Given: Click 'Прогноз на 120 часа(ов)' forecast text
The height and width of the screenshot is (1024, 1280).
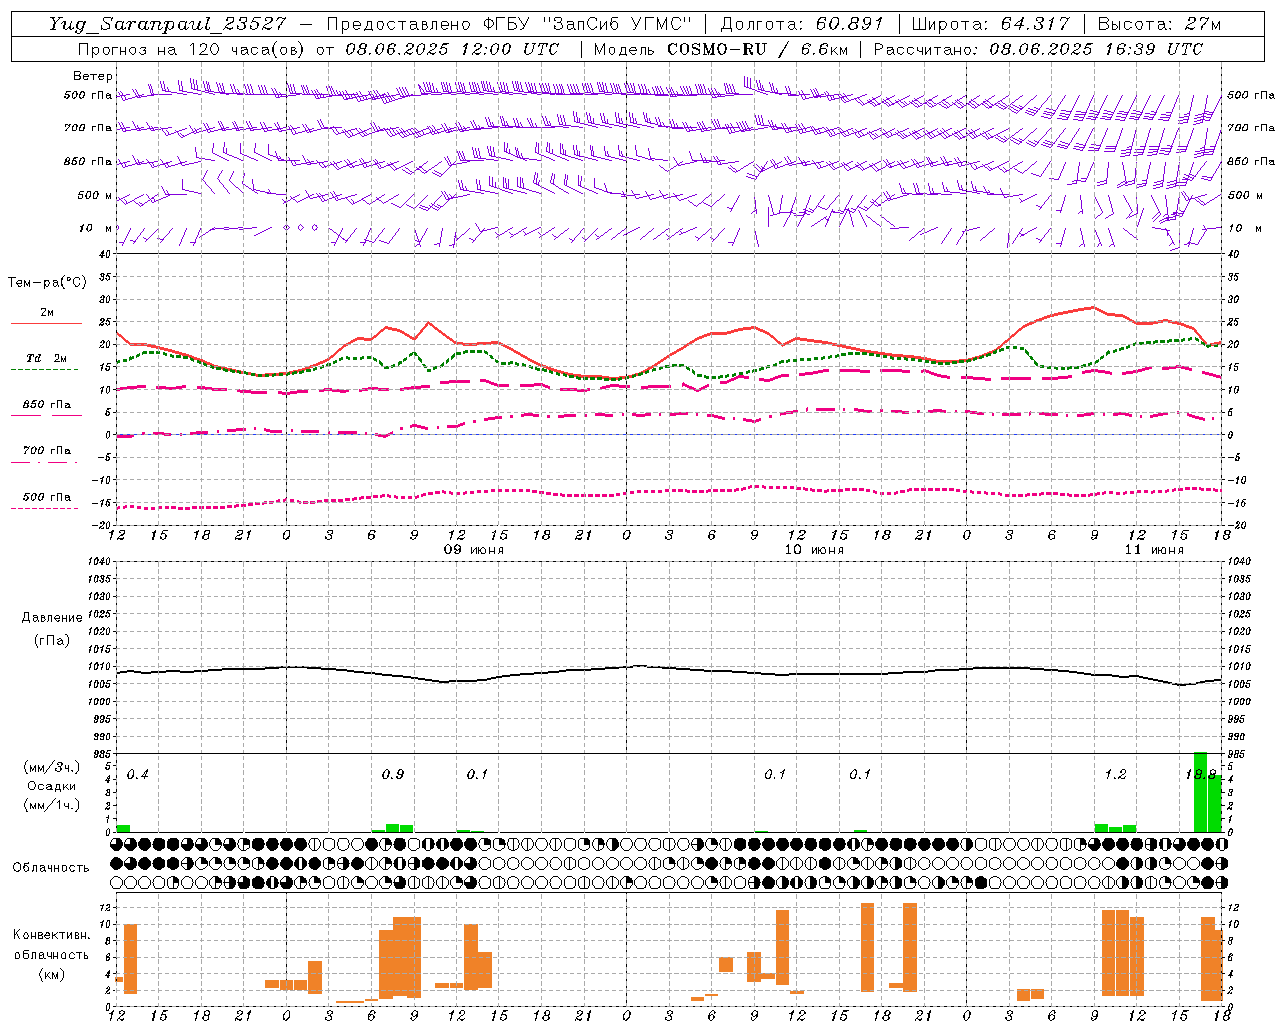Looking at the screenshot, I should click(x=194, y=49).
